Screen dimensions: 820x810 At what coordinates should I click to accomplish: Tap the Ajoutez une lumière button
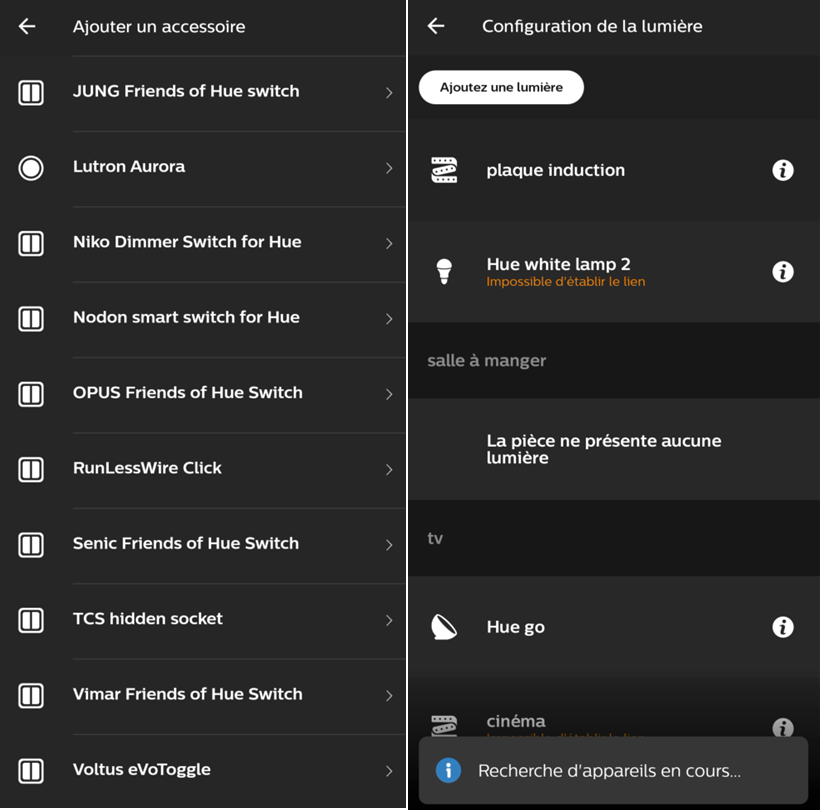(x=501, y=87)
